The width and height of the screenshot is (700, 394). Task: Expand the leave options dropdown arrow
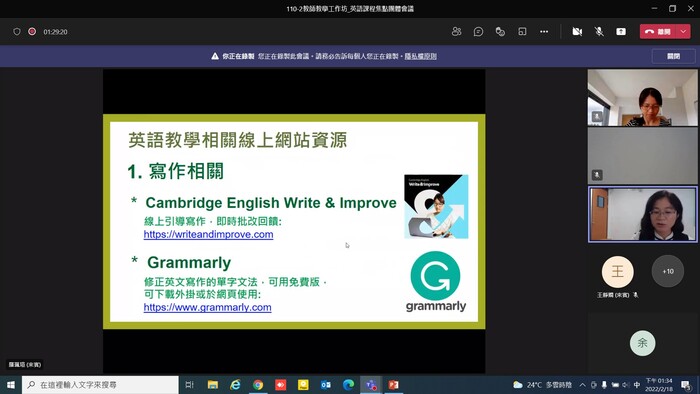(x=683, y=32)
